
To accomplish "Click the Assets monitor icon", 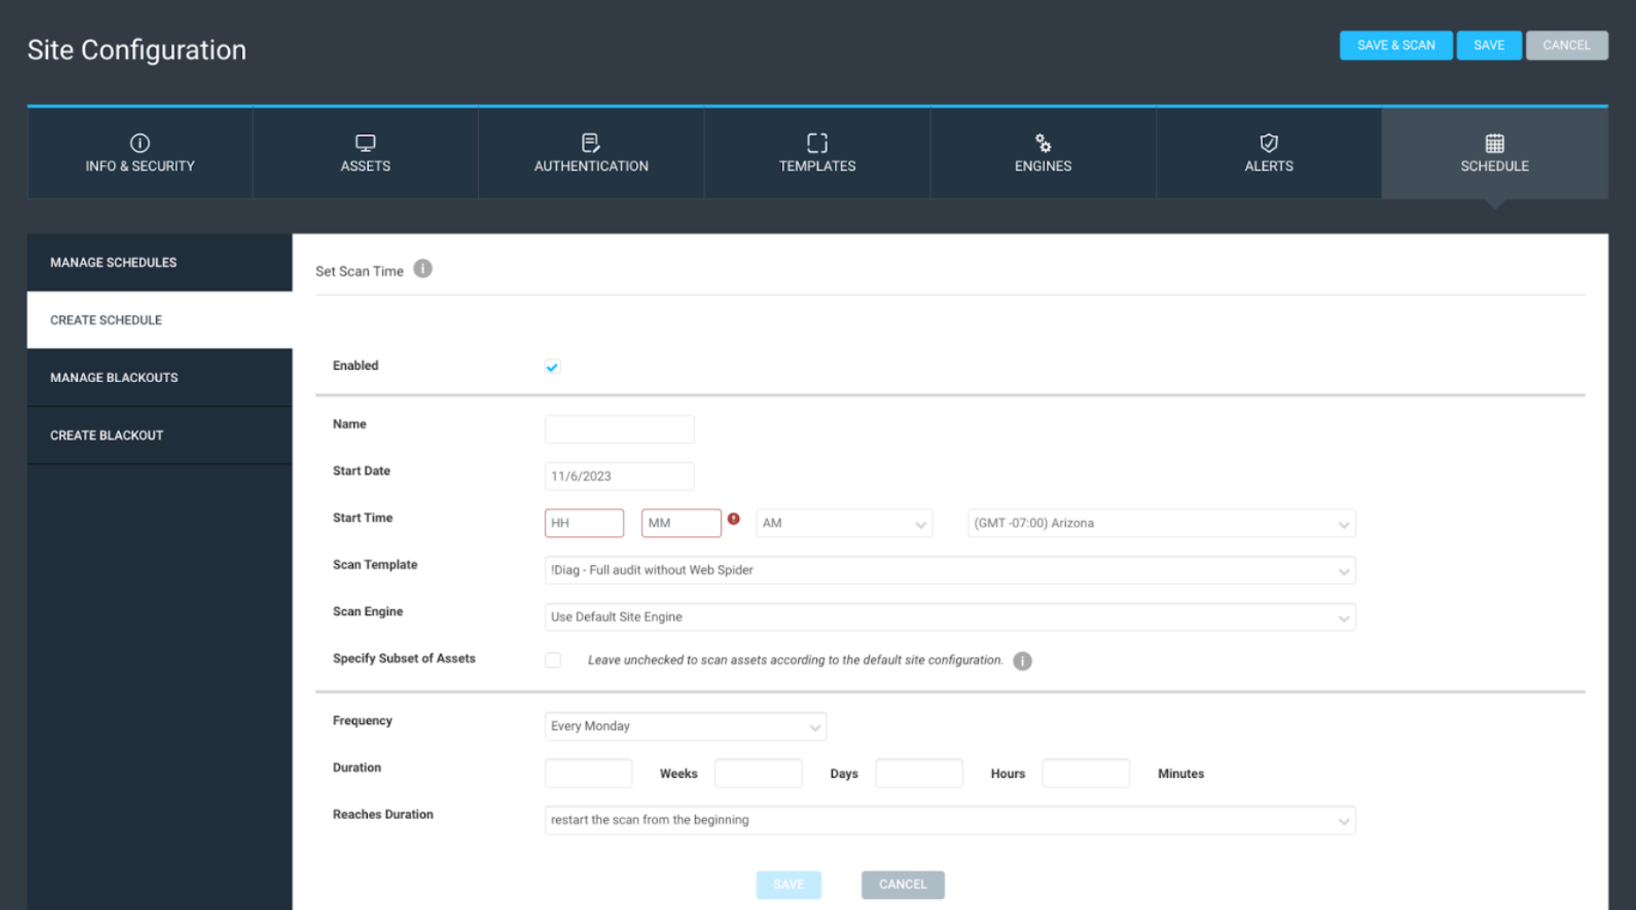I will [365, 143].
